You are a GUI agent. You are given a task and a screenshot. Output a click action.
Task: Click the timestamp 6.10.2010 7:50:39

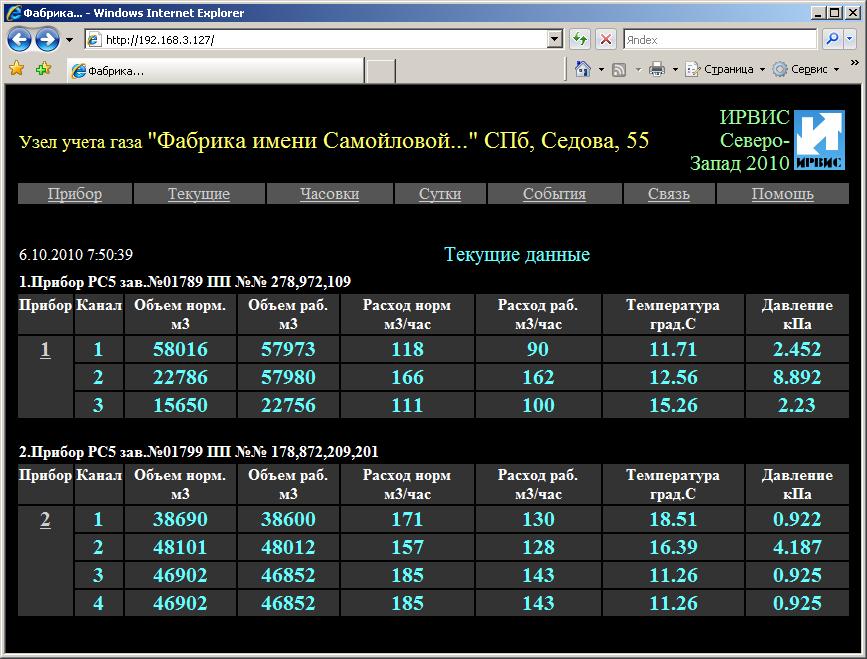tap(76, 254)
